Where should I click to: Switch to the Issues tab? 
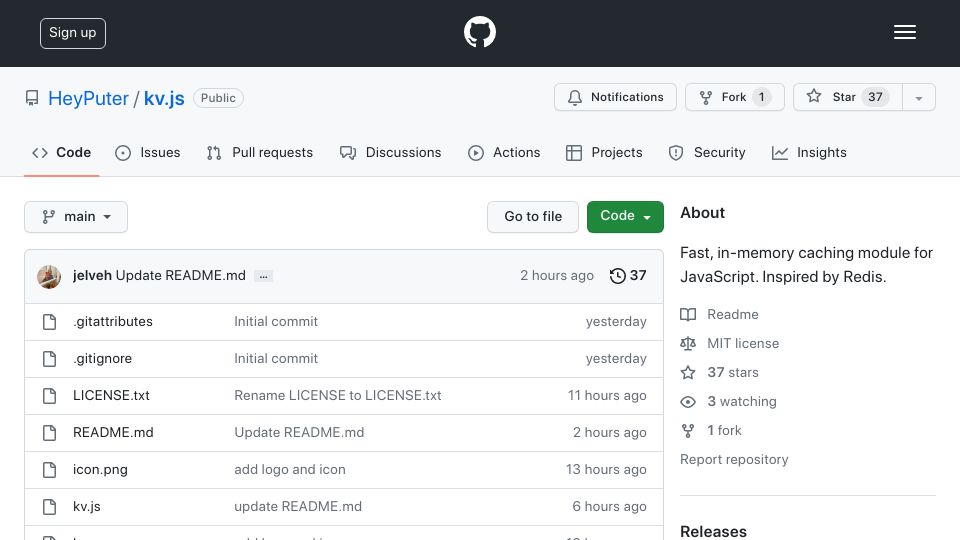(148, 152)
